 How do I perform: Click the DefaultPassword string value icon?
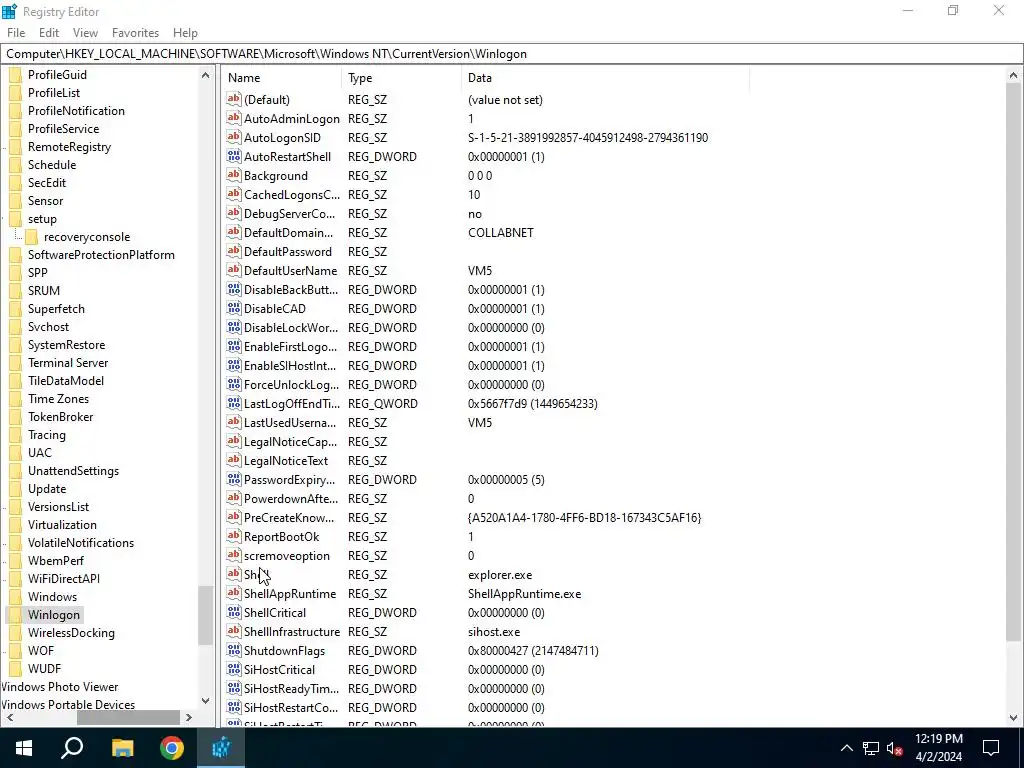tap(234, 251)
